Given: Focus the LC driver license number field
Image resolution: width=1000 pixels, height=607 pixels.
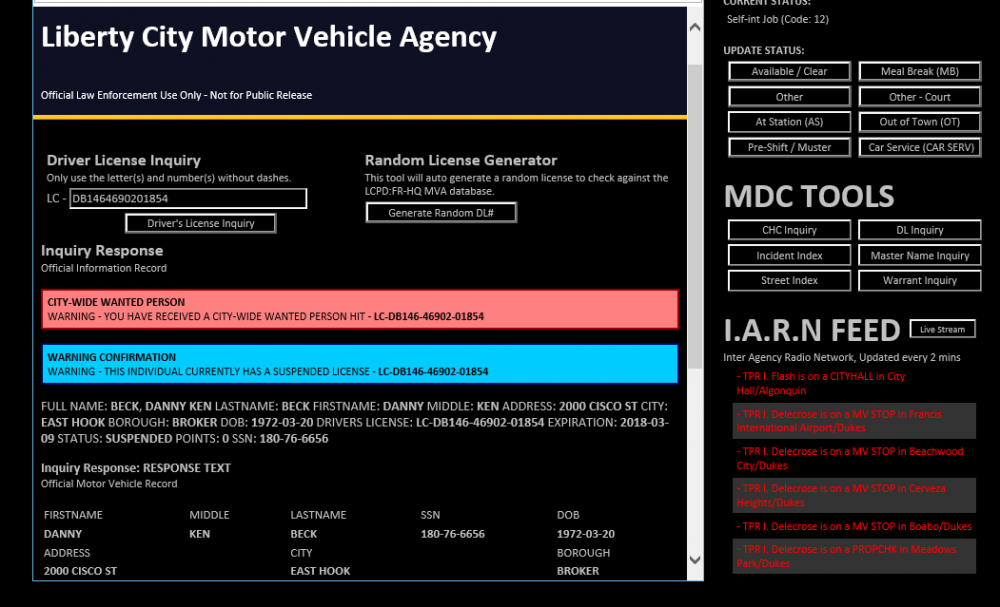Looking at the screenshot, I should (x=188, y=198).
